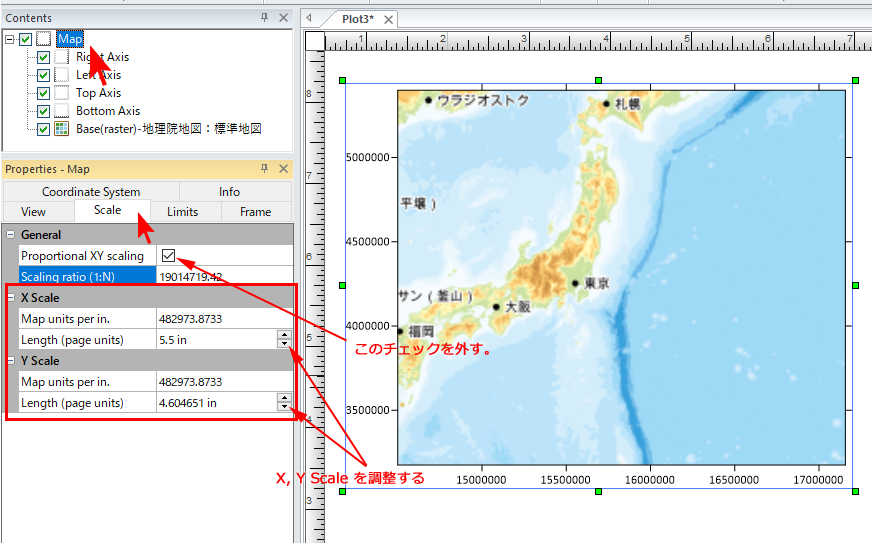The width and height of the screenshot is (872, 543).
Task: Toggle the Bottom Axis checkbox
Action: (x=43, y=111)
